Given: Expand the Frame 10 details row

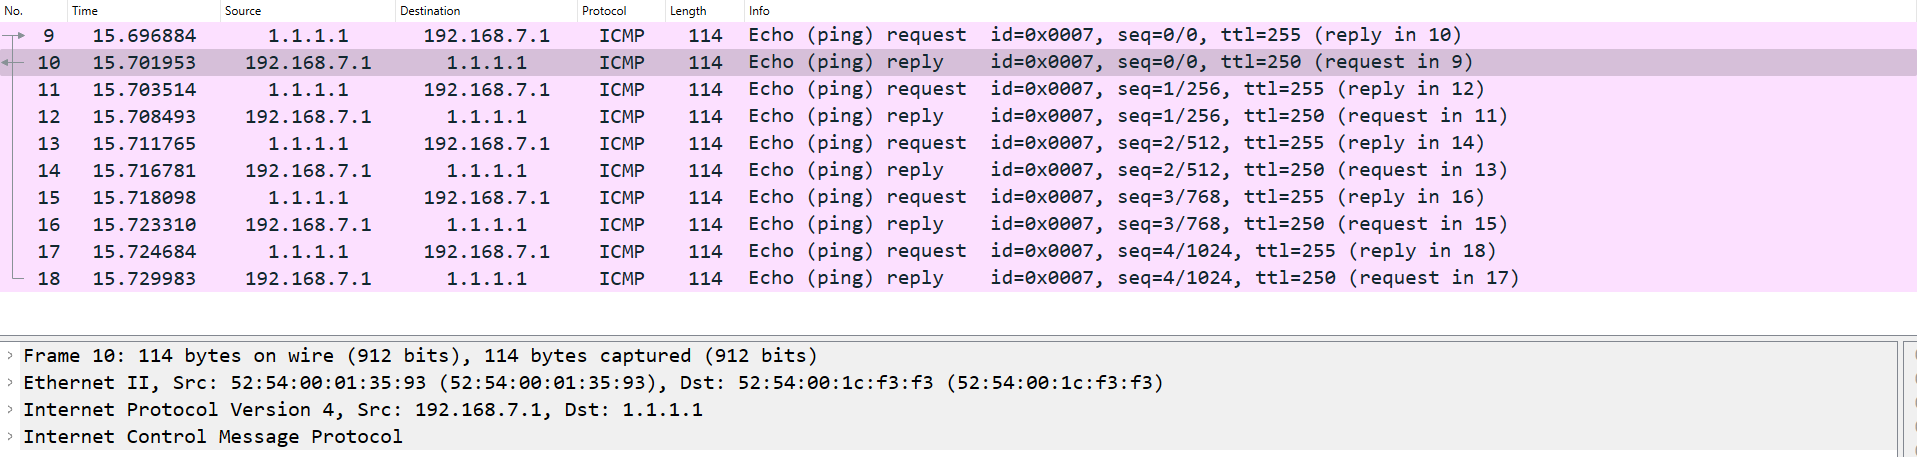Looking at the screenshot, I should click(x=10, y=355).
